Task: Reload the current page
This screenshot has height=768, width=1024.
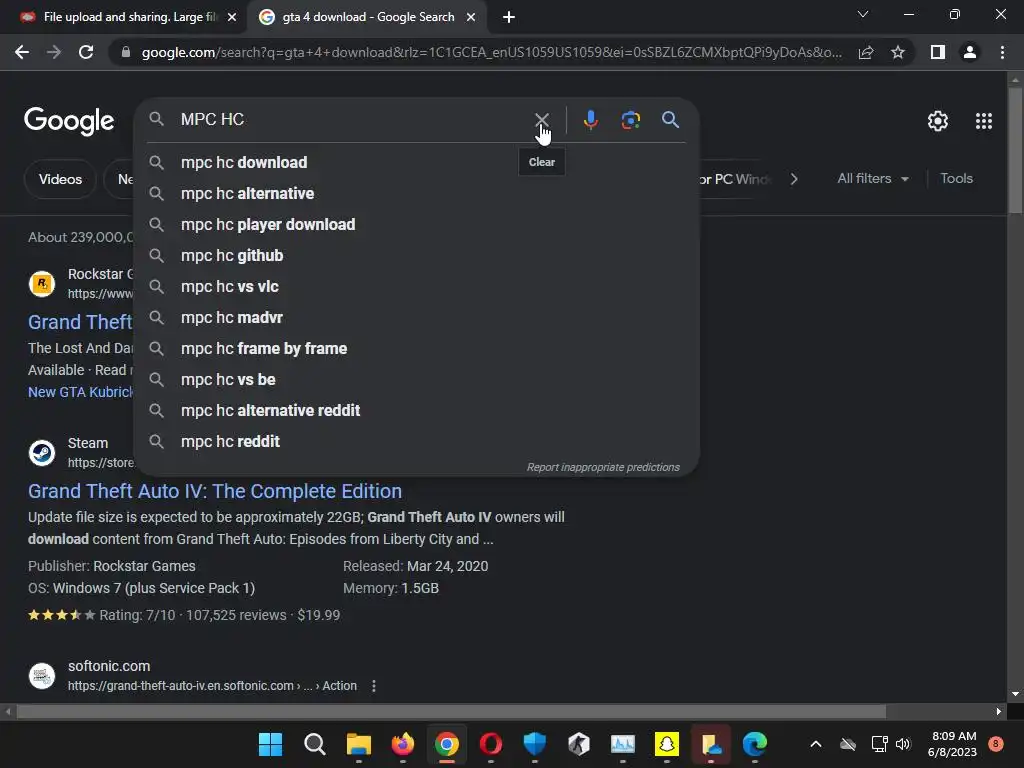Action: 86,52
